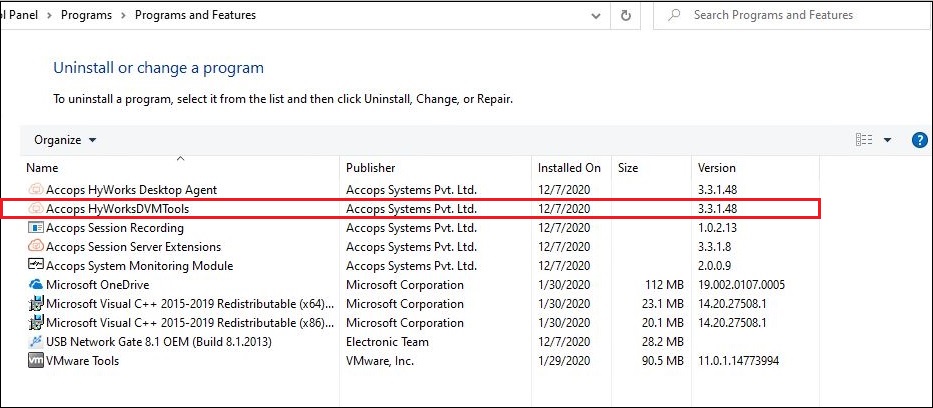The height and width of the screenshot is (408, 933).
Task: Click the Accops HyWorks Desktop Agent icon
Action: (x=36, y=190)
